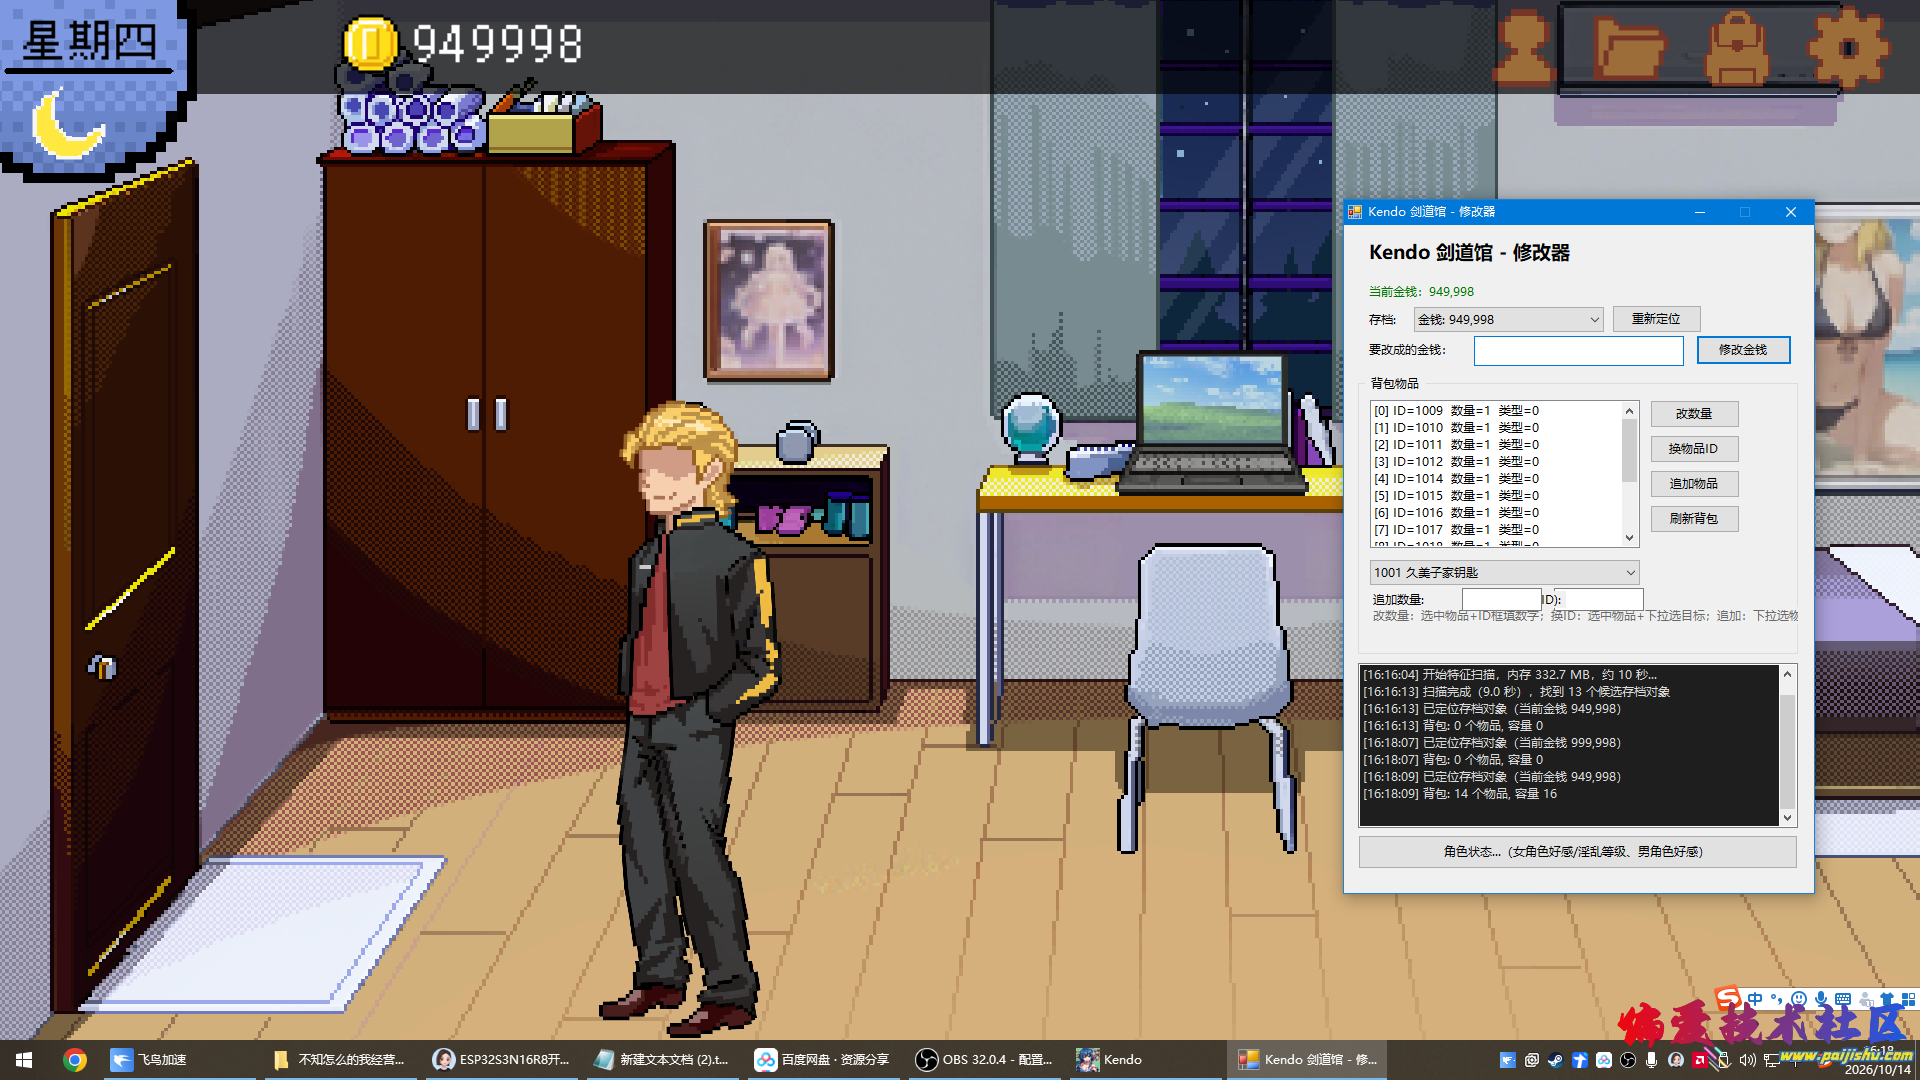
Task: Click the framed picture on the wall
Action: coord(769,300)
